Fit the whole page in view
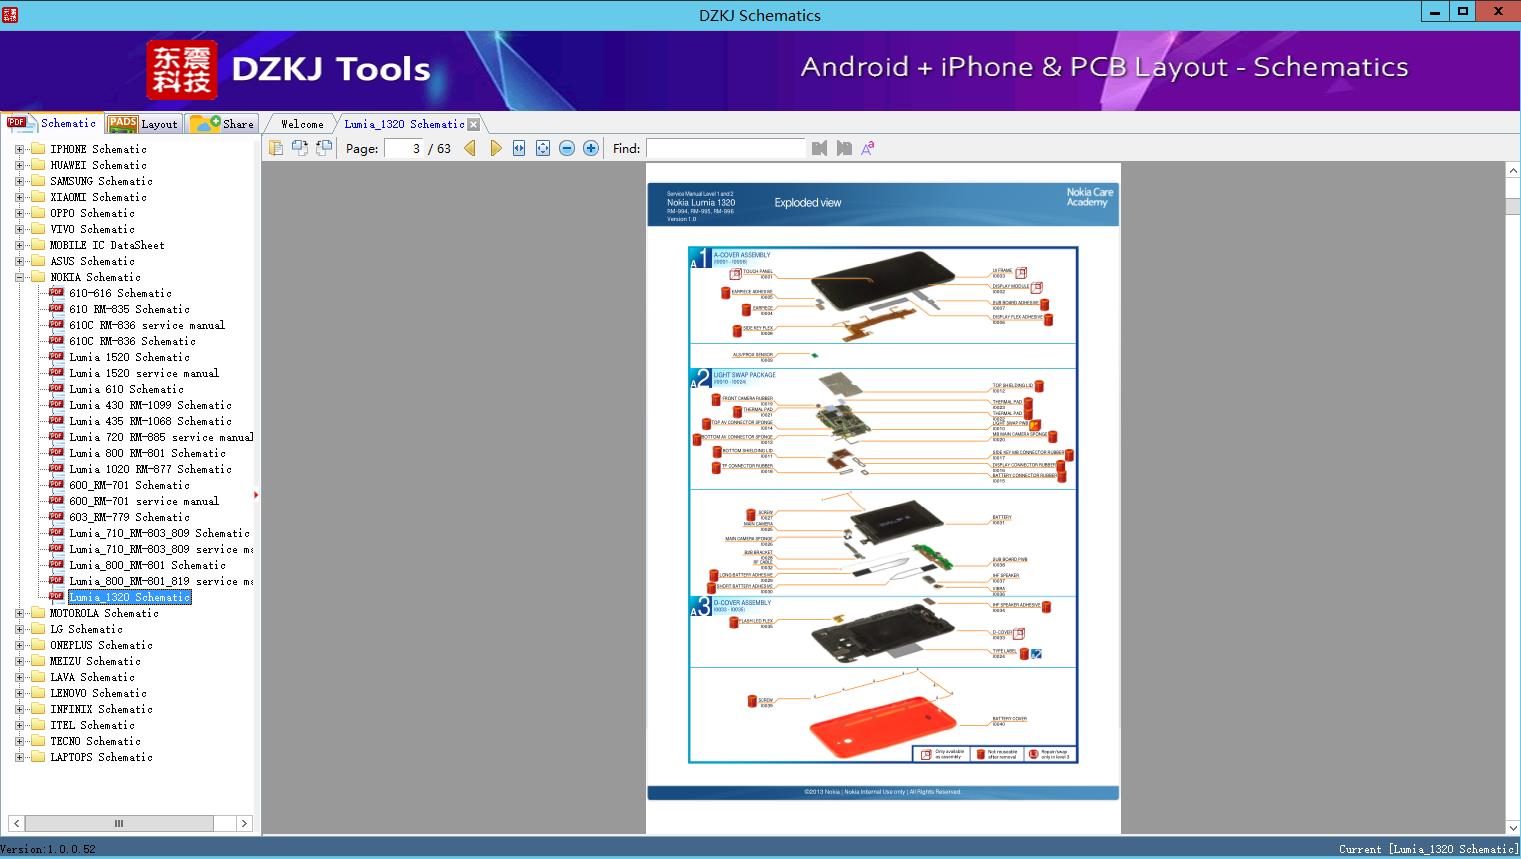This screenshot has height=859, width=1521. click(543, 148)
